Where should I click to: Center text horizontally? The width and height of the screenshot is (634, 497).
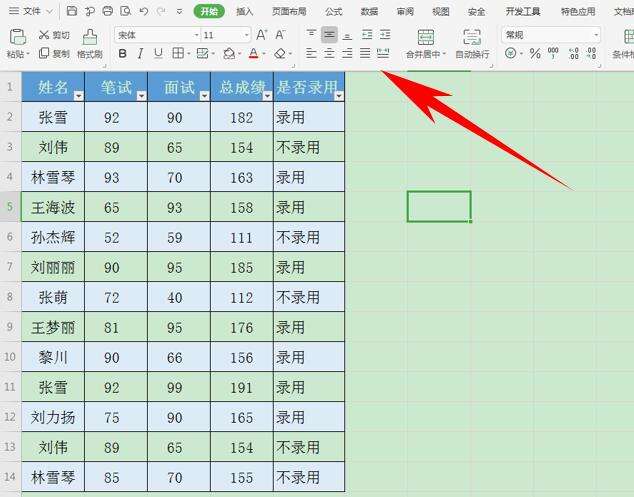[x=330, y=53]
